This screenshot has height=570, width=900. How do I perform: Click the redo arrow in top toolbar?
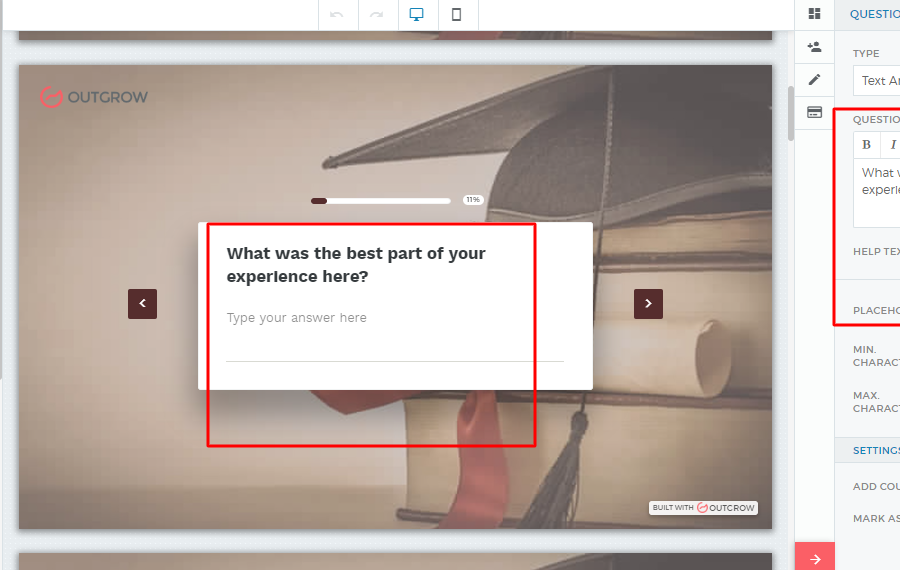[377, 15]
